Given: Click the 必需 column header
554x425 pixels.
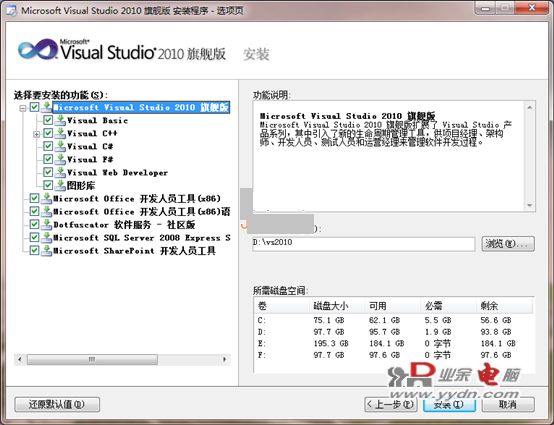Looking at the screenshot, I should point(448,306).
